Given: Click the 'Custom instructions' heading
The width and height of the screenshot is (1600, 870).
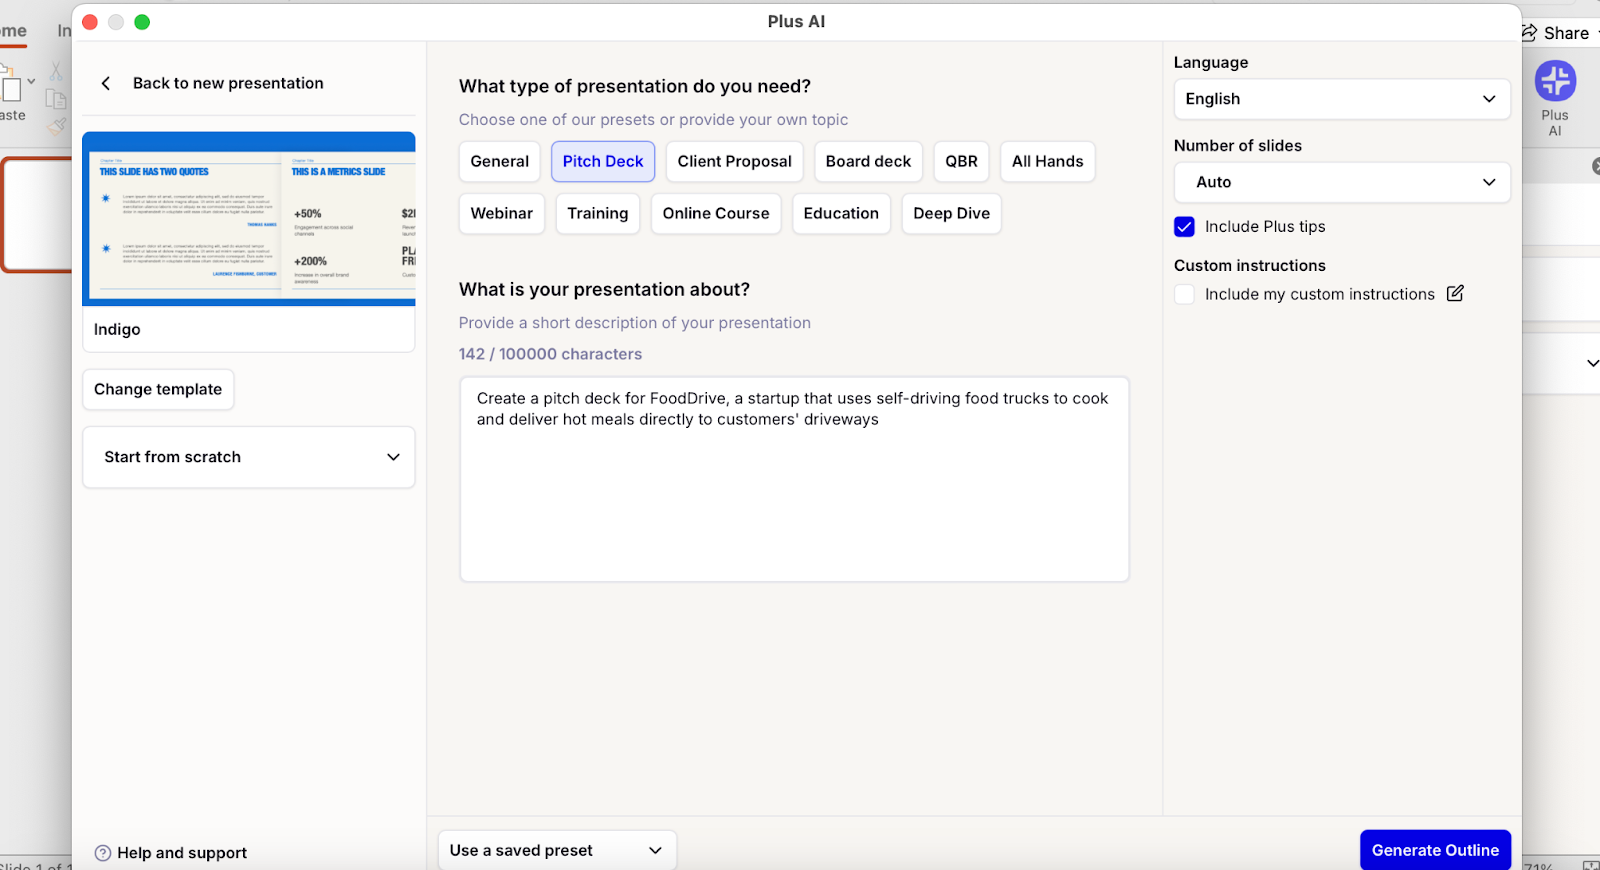Looking at the screenshot, I should click(1250, 266).
